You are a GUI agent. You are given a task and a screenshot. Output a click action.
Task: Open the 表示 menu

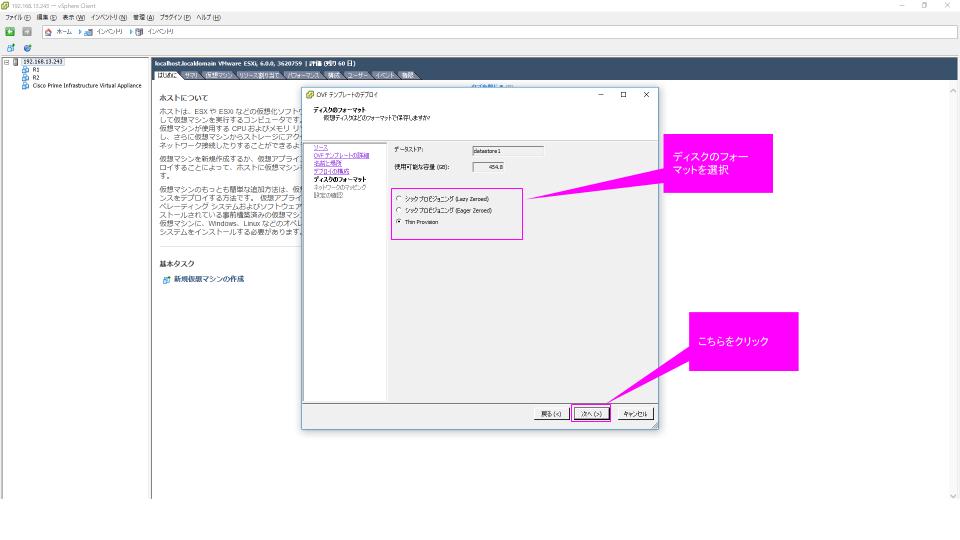[73, 17]
